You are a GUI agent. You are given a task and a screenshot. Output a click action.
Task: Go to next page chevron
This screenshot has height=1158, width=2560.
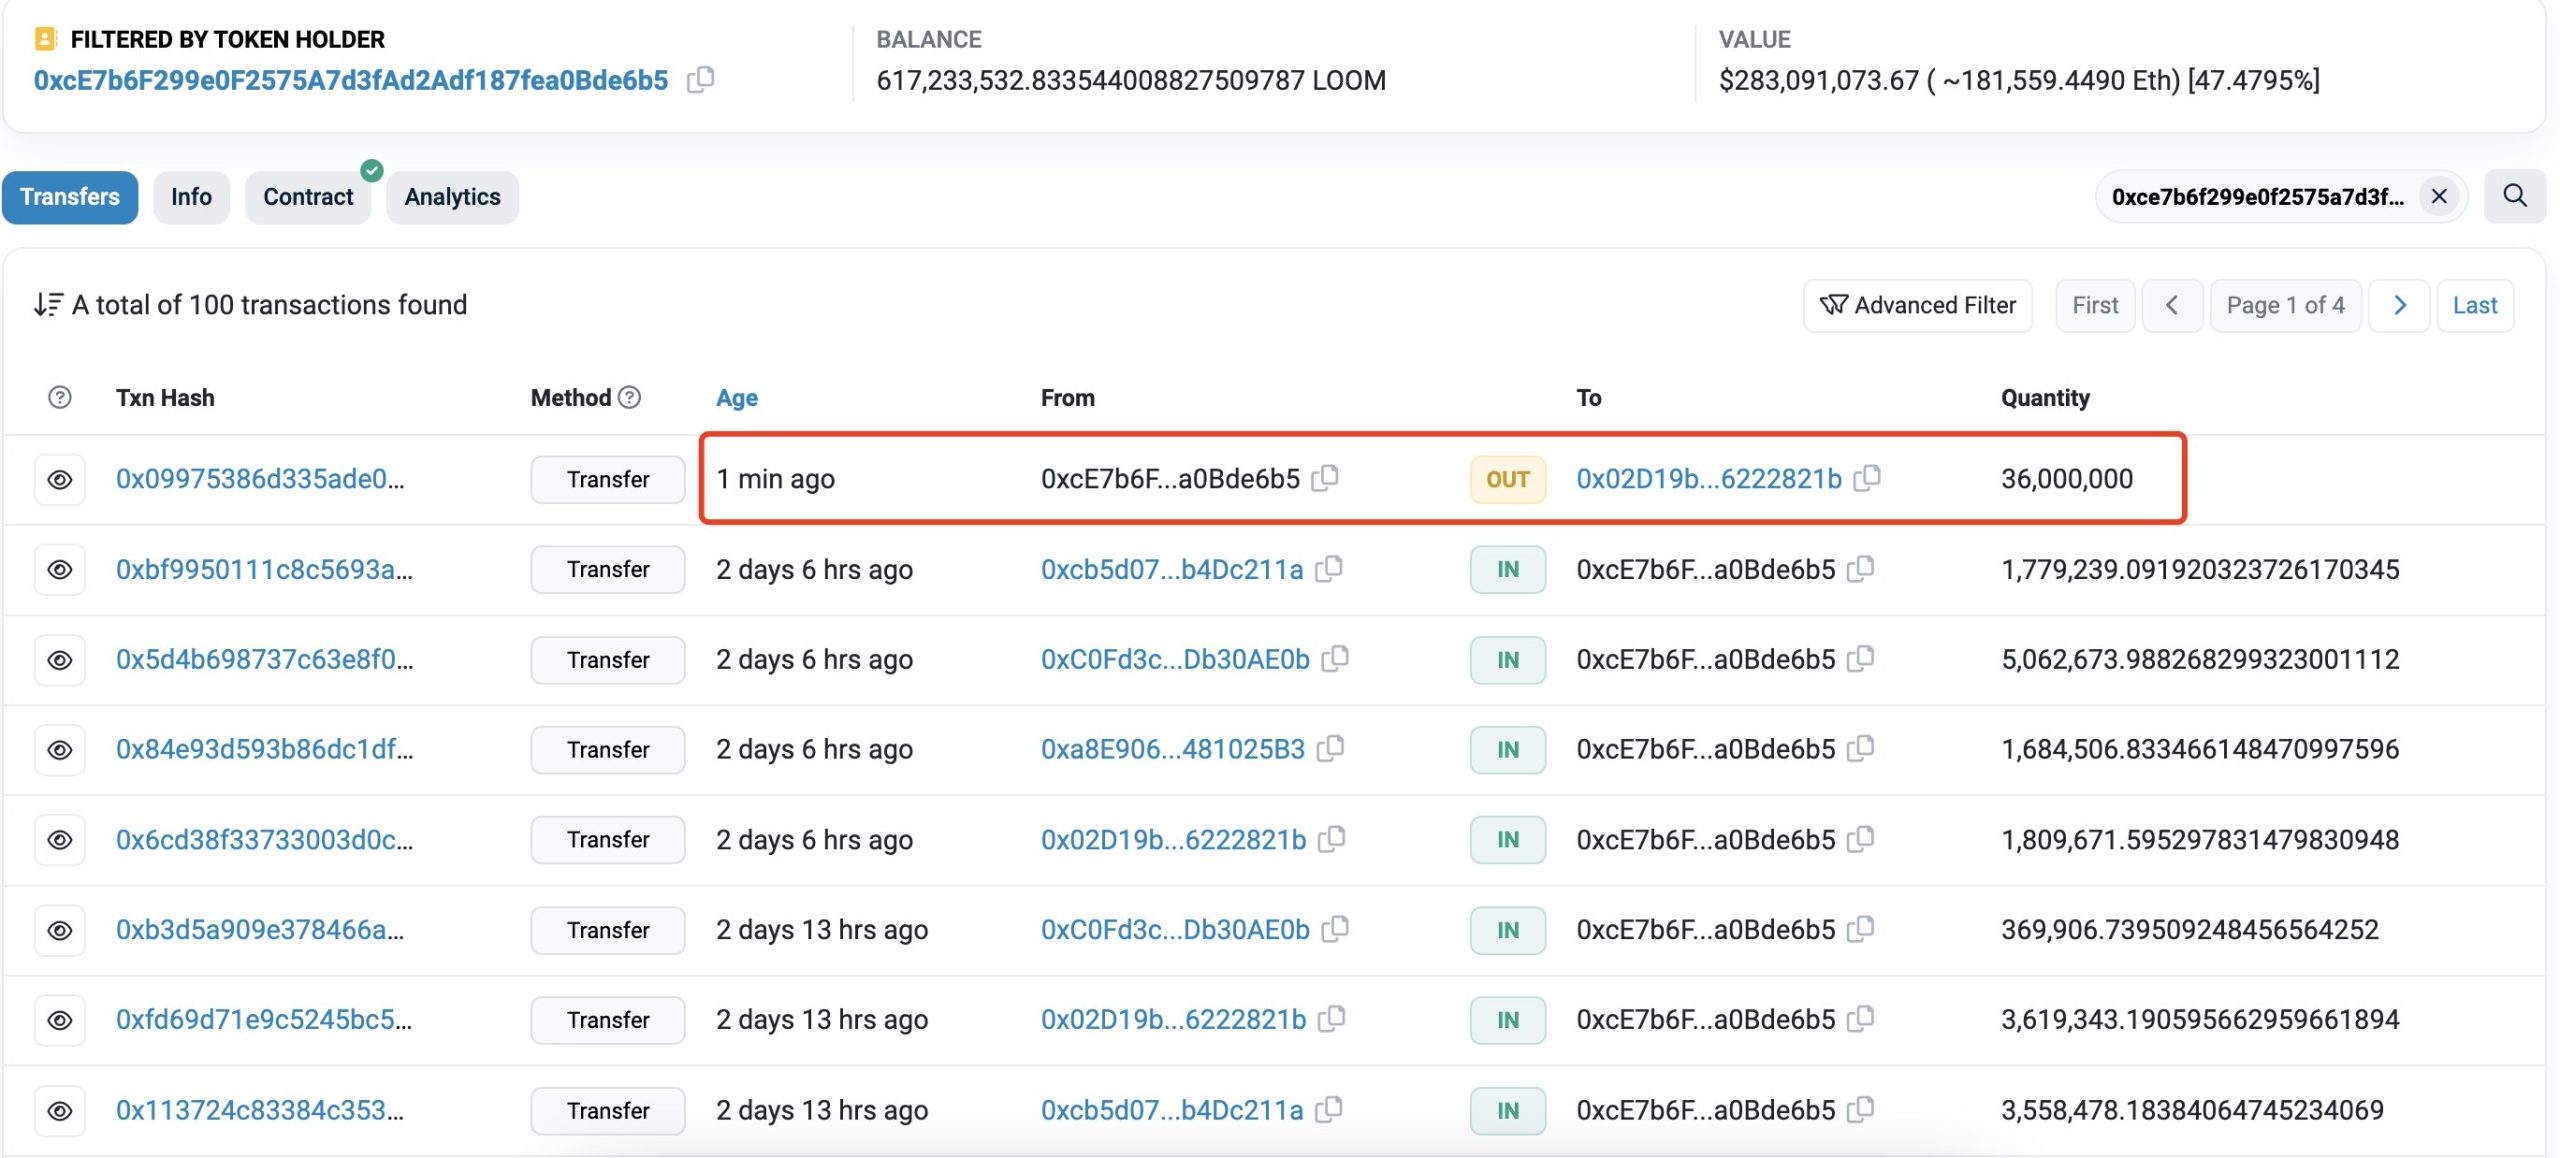pyautogui.click(x=2399, y=305)
